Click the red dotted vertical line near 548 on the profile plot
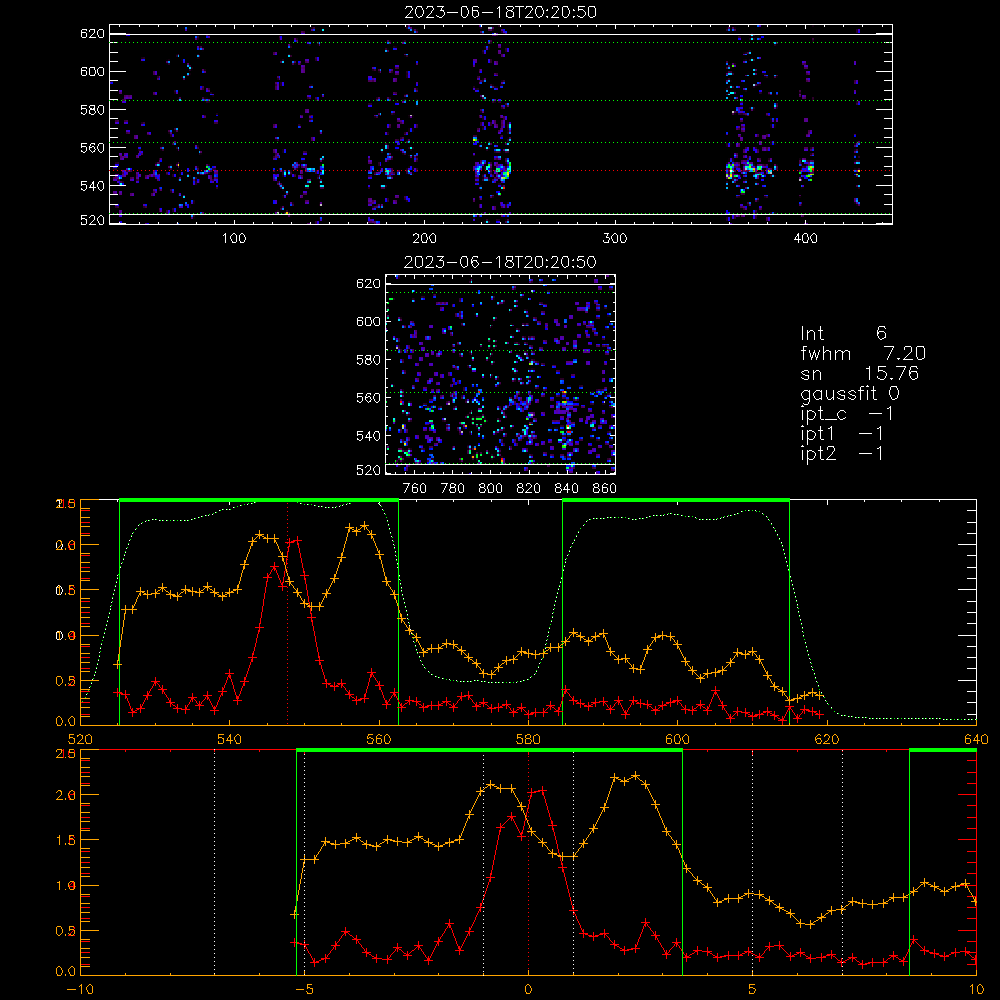 [287, 612]
